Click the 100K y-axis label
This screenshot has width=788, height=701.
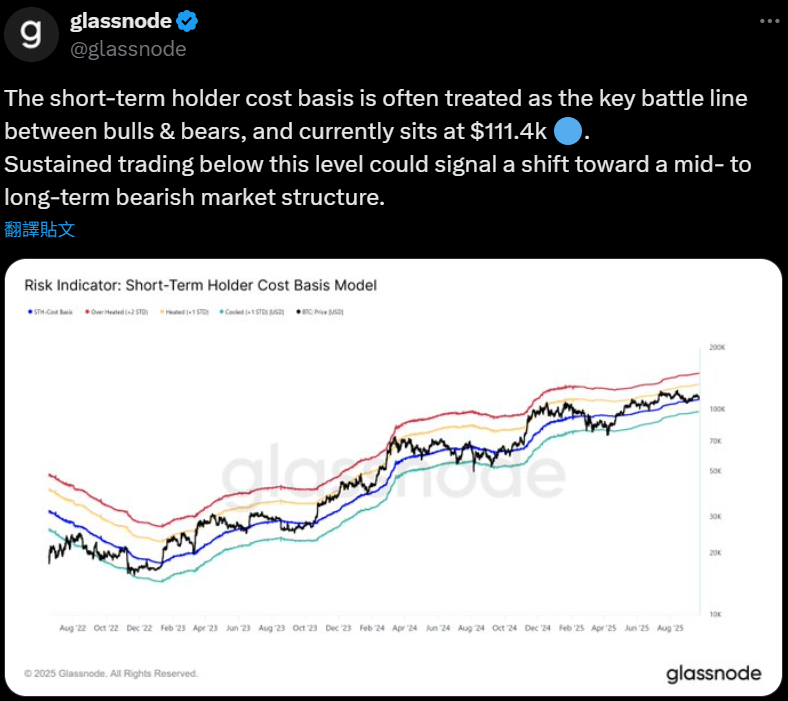tap(717, 409)
